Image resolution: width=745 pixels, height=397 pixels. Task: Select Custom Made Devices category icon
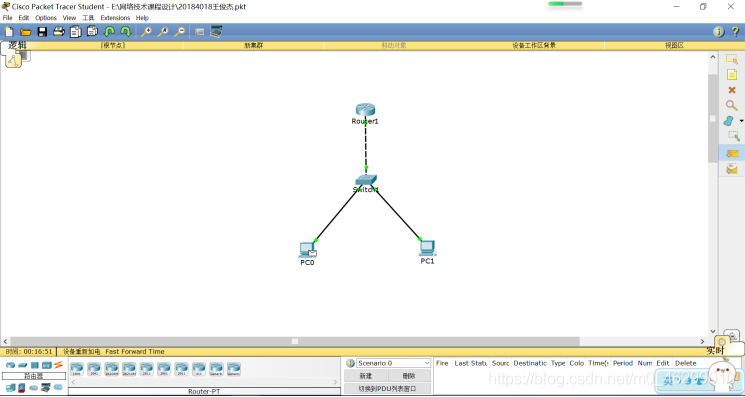46,388
